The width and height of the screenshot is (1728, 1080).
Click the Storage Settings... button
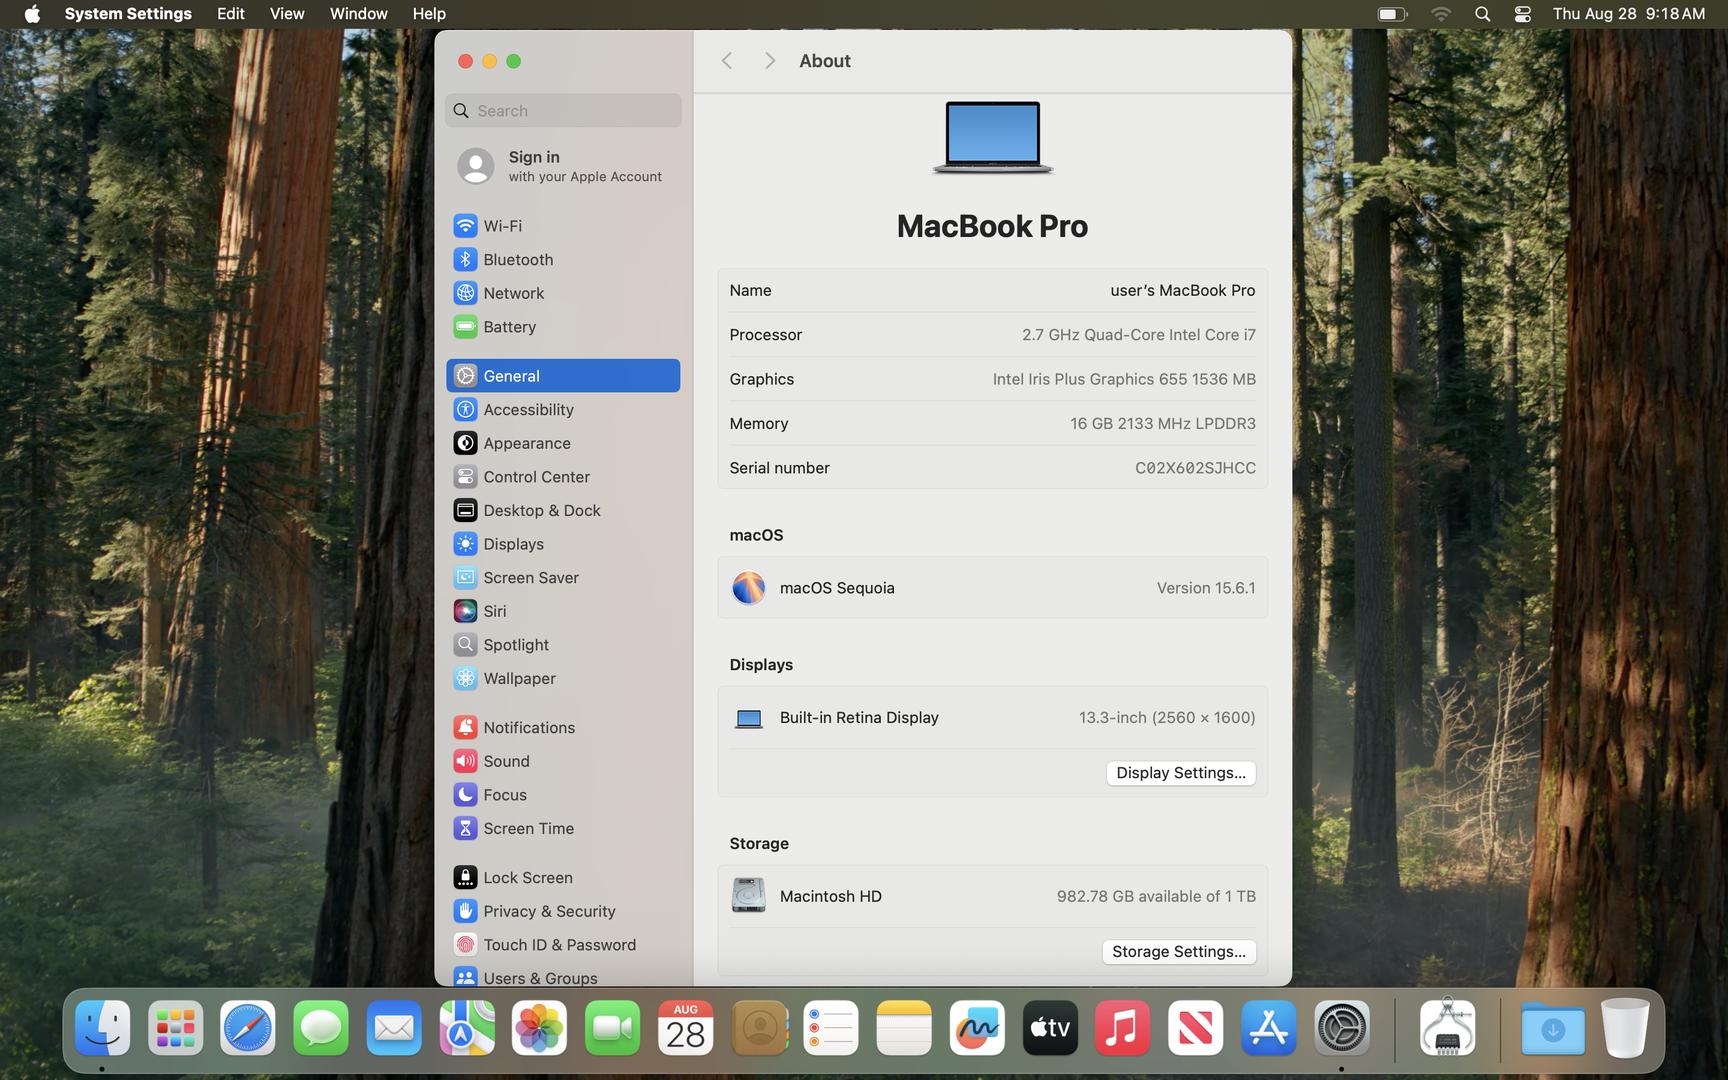pos(1179,952)
